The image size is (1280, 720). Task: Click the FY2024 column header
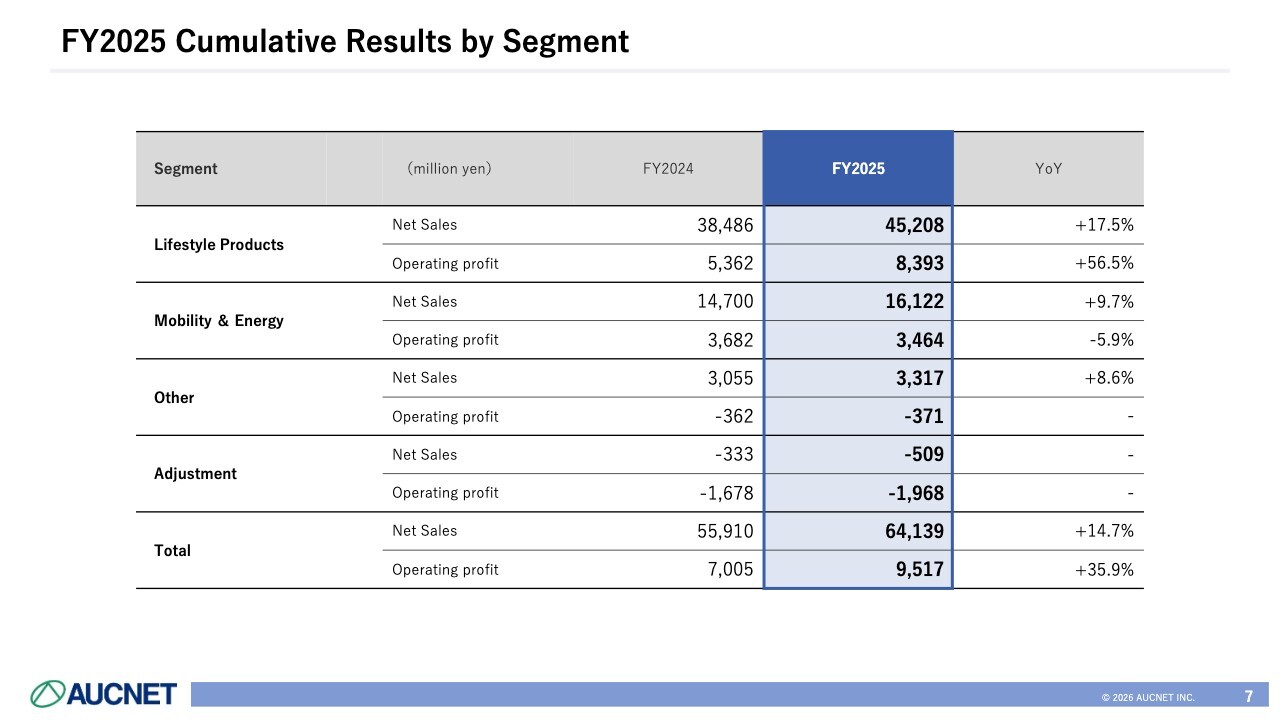point(668,169)
